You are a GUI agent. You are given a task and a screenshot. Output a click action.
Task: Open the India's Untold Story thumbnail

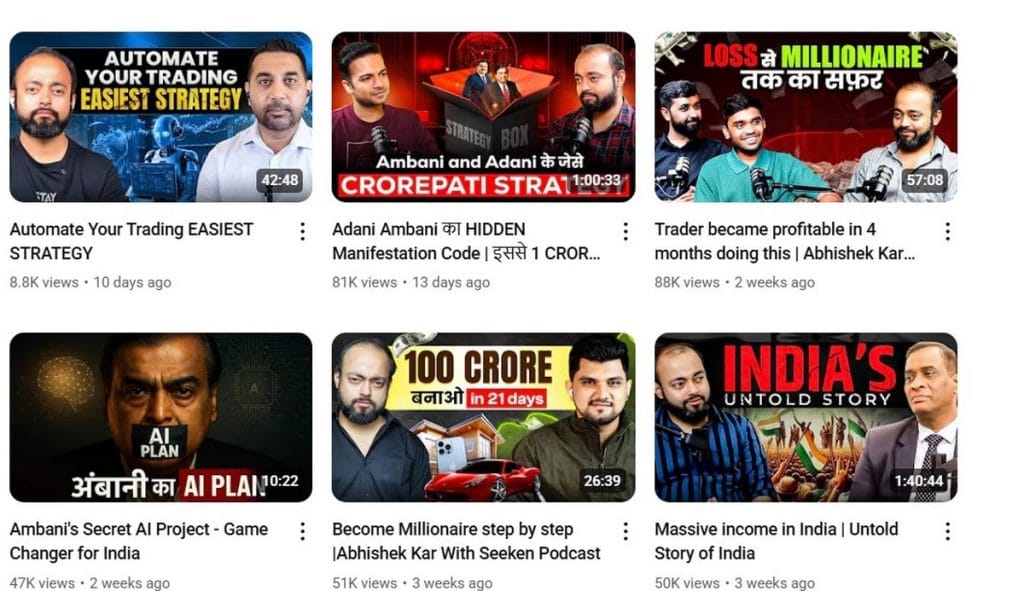pyautogui.click(x=806, y=417)
